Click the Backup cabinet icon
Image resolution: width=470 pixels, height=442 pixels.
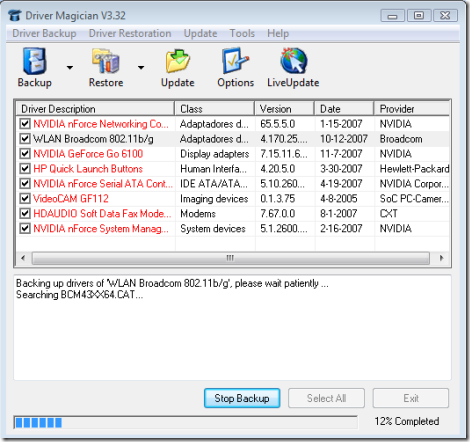tap(34, 61)
